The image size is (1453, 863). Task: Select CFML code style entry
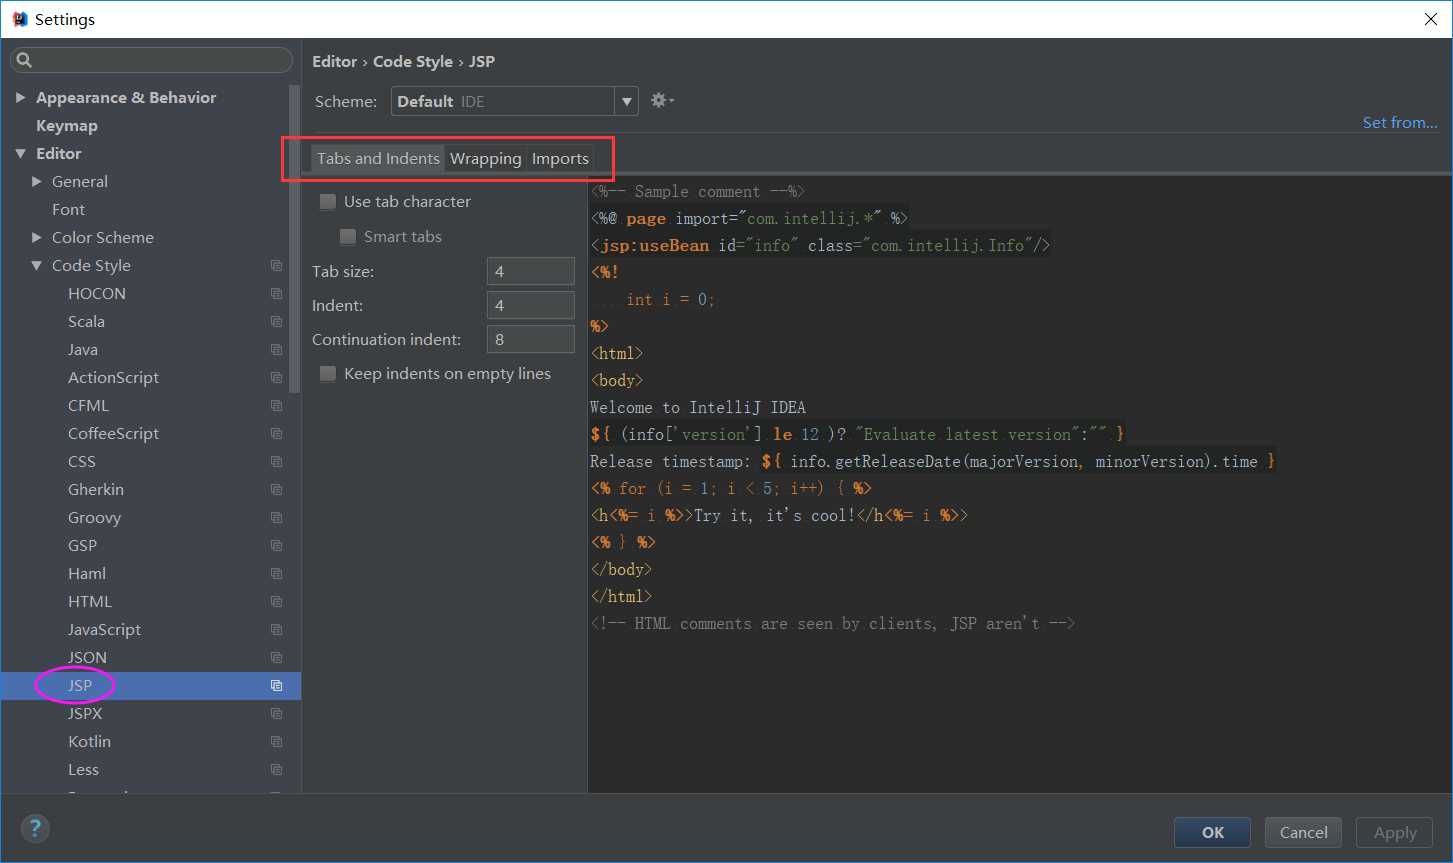click(88, 406)
